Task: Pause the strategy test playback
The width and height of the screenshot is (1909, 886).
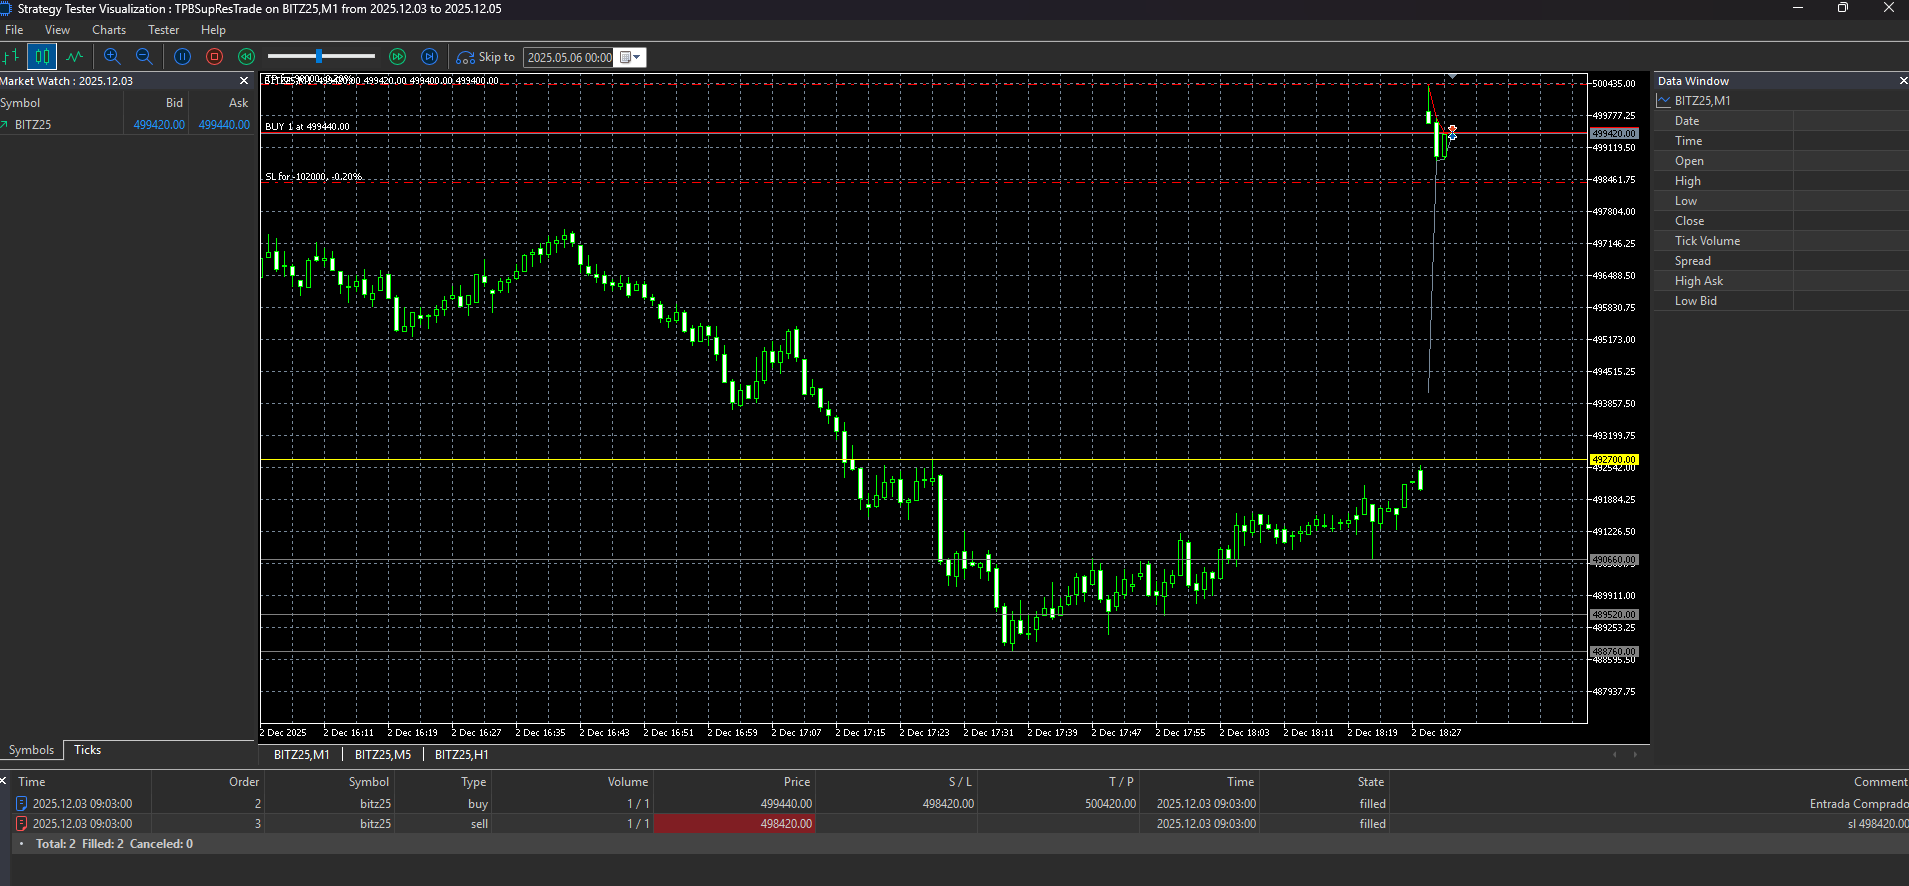Action: pyautogui.click(x=182, y=57)
